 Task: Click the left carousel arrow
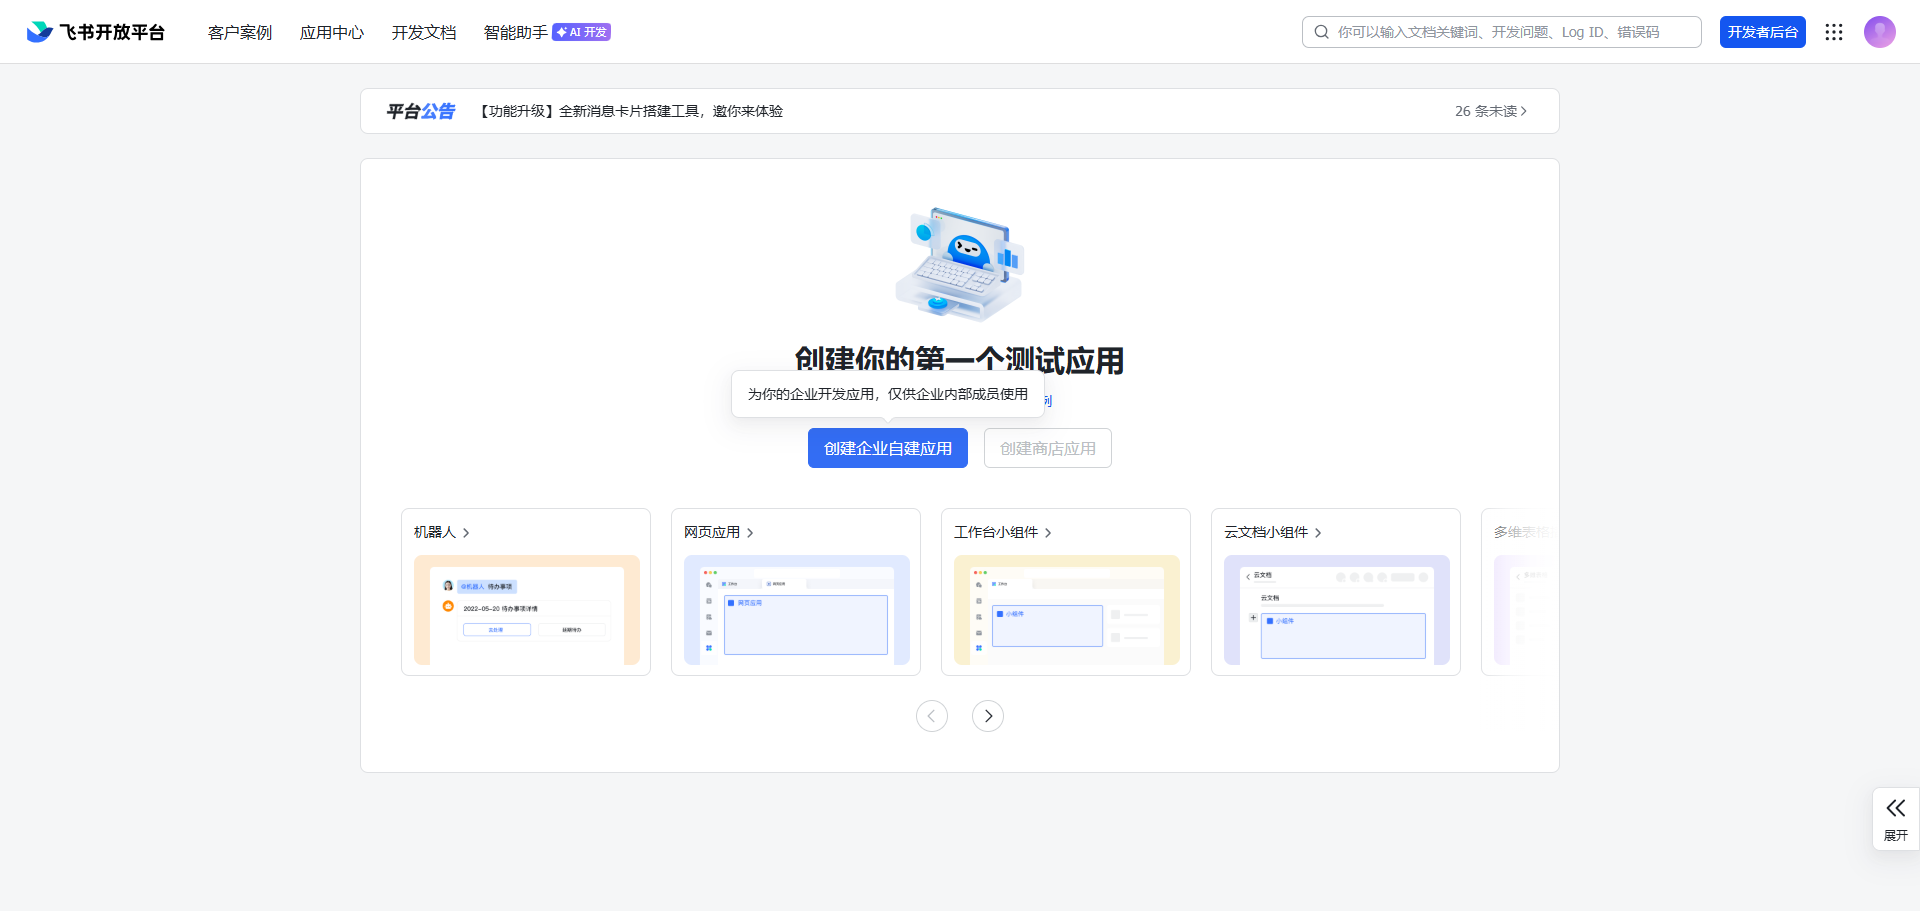(932, 716)
